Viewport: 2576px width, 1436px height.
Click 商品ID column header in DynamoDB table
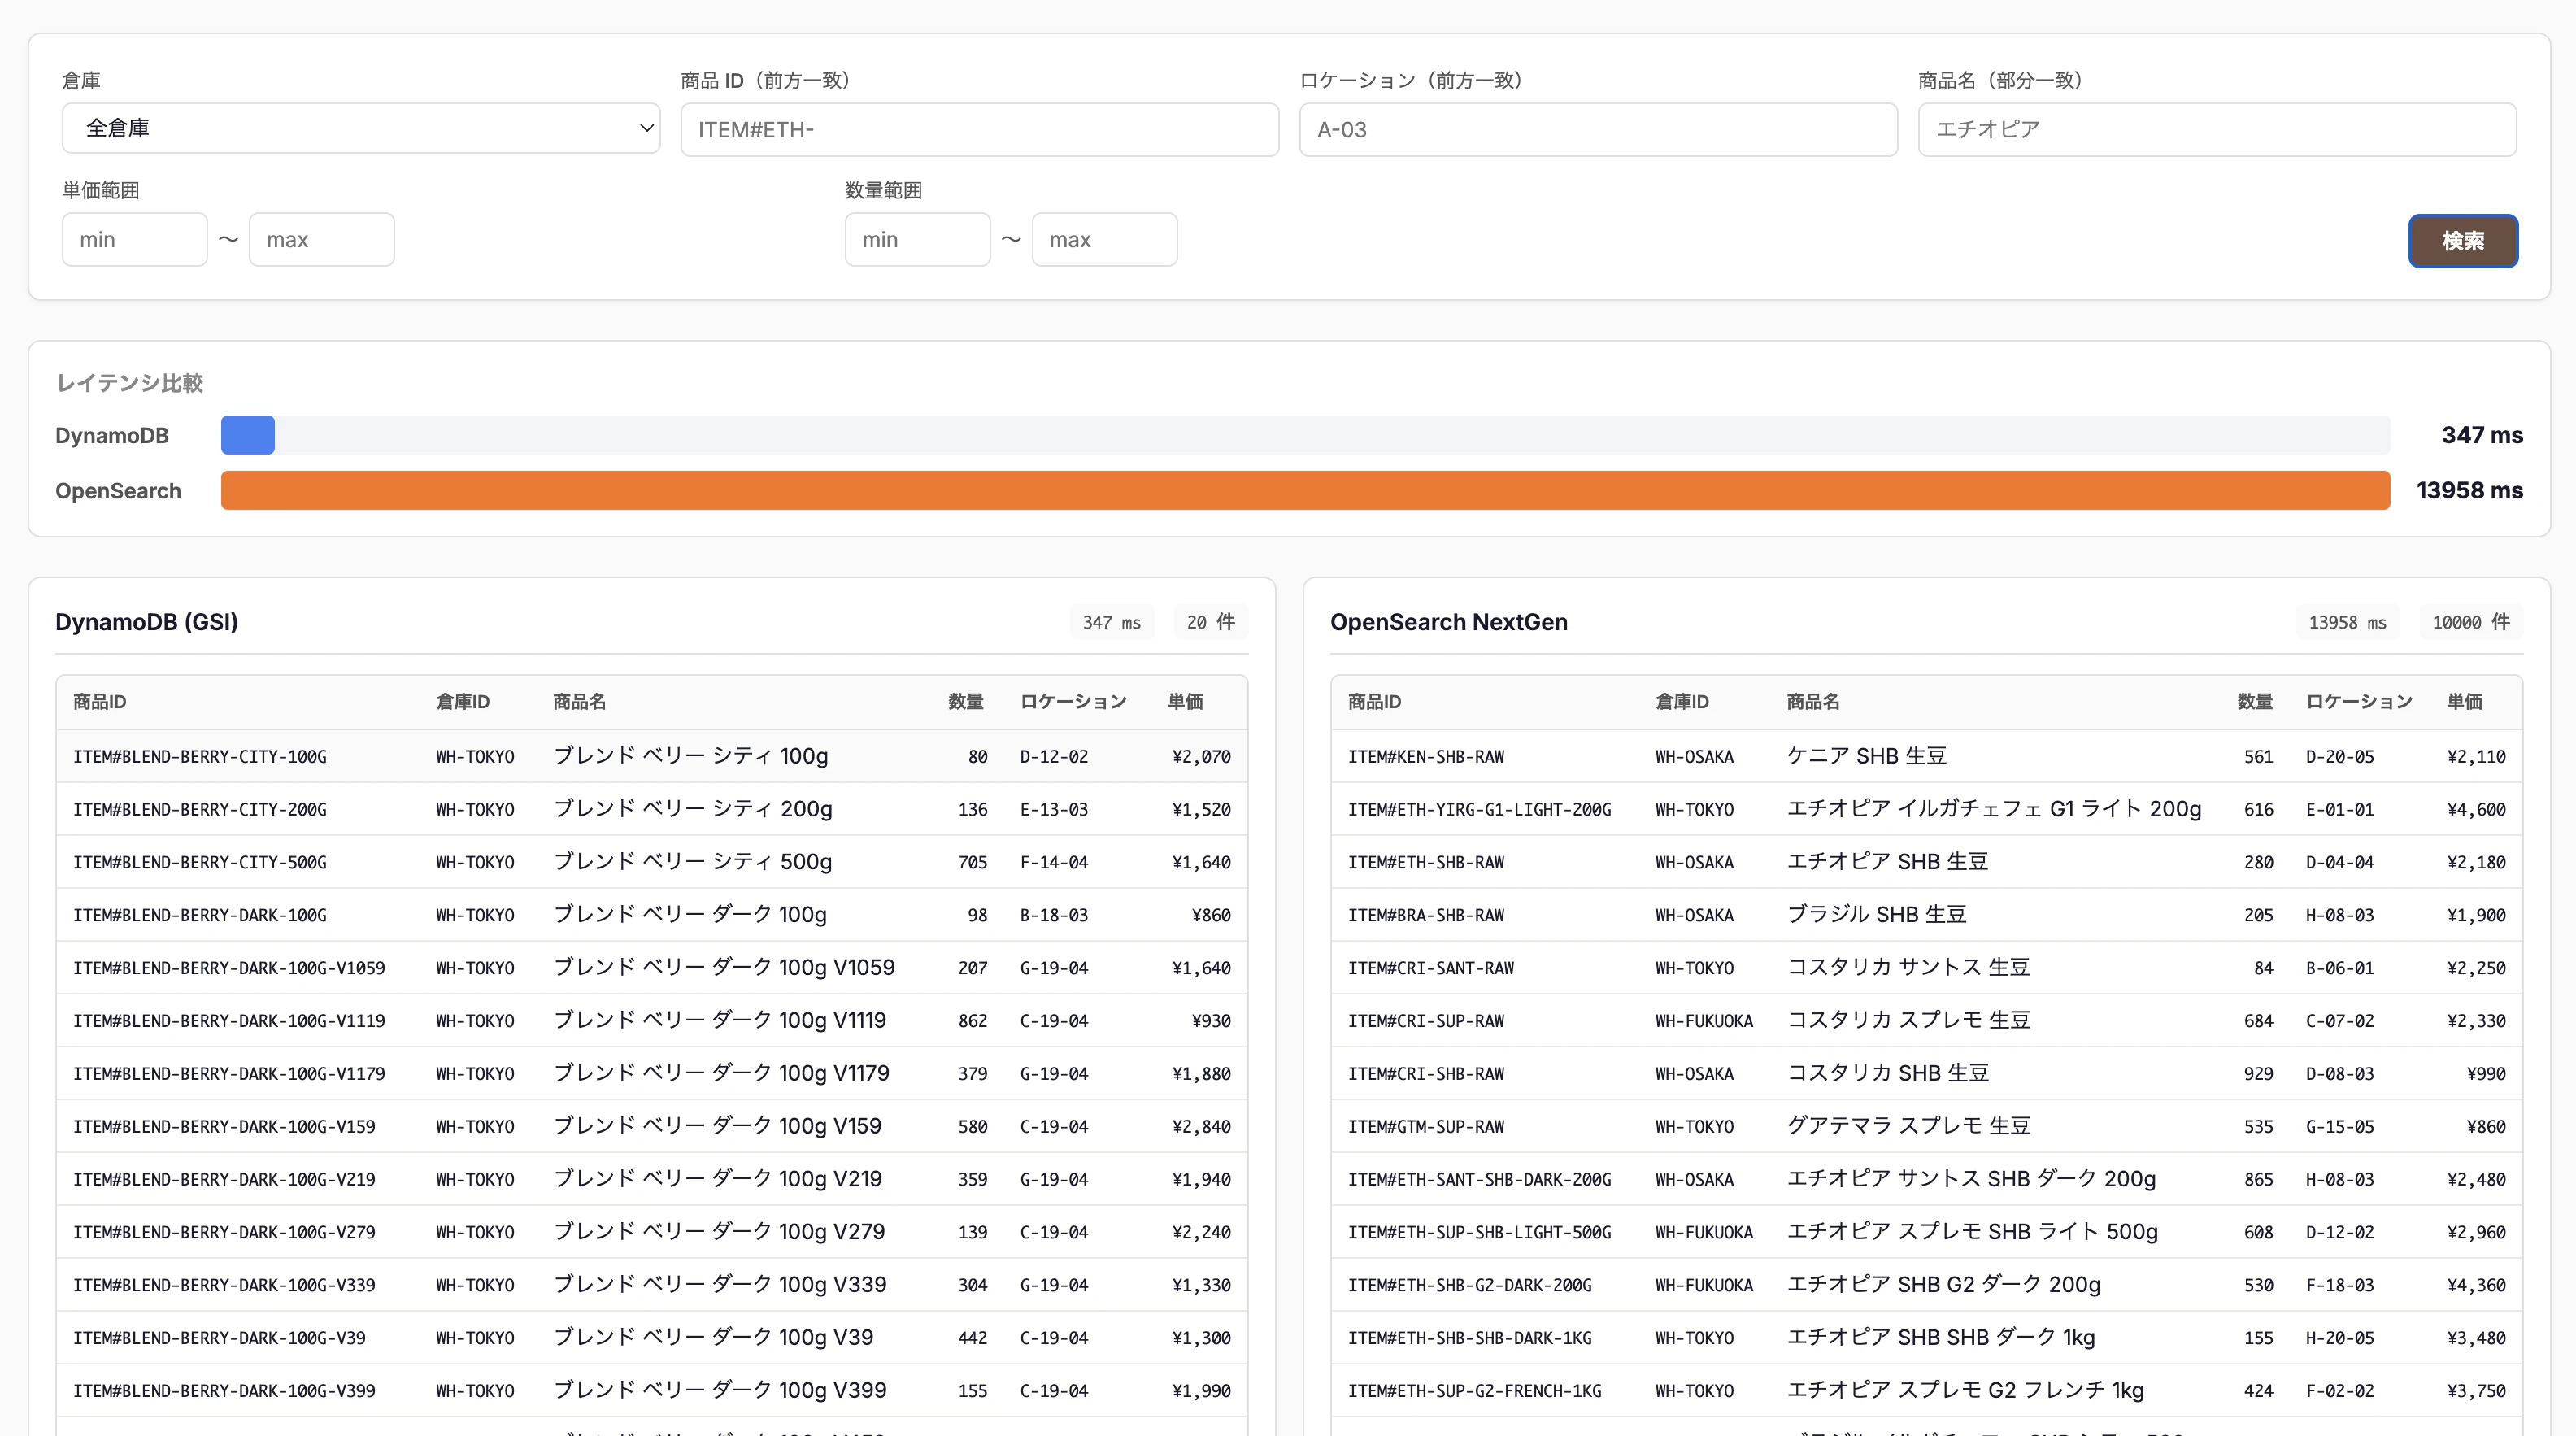[99, 702]
